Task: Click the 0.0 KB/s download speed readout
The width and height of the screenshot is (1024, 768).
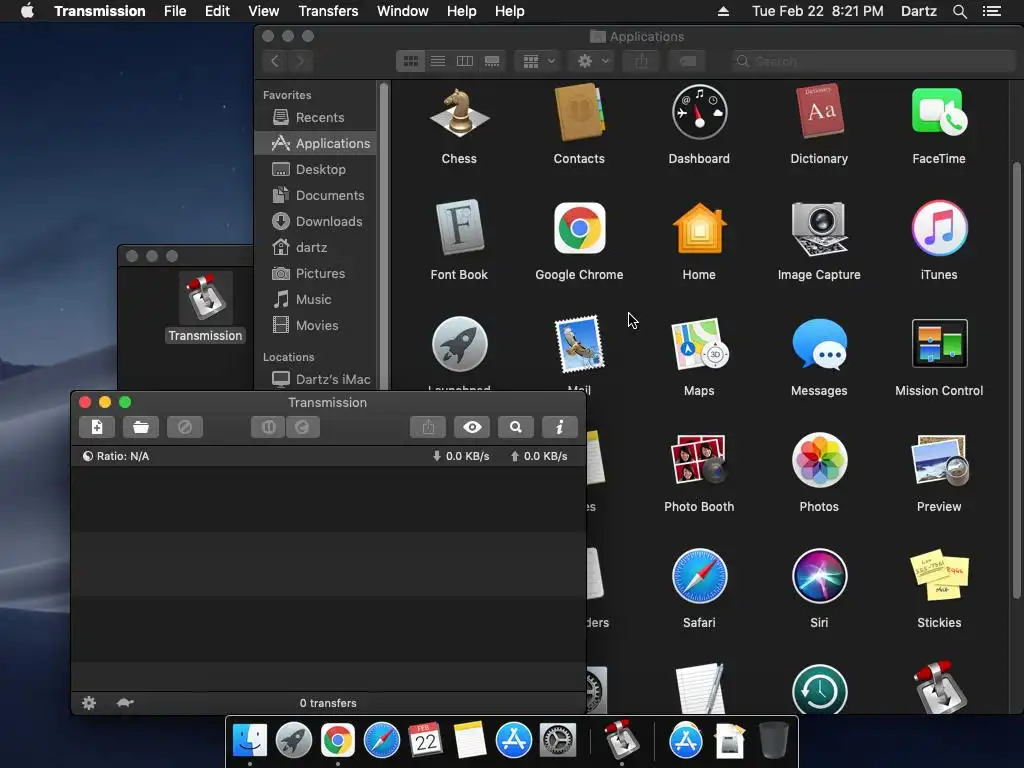Action: (x=461, y=456)
